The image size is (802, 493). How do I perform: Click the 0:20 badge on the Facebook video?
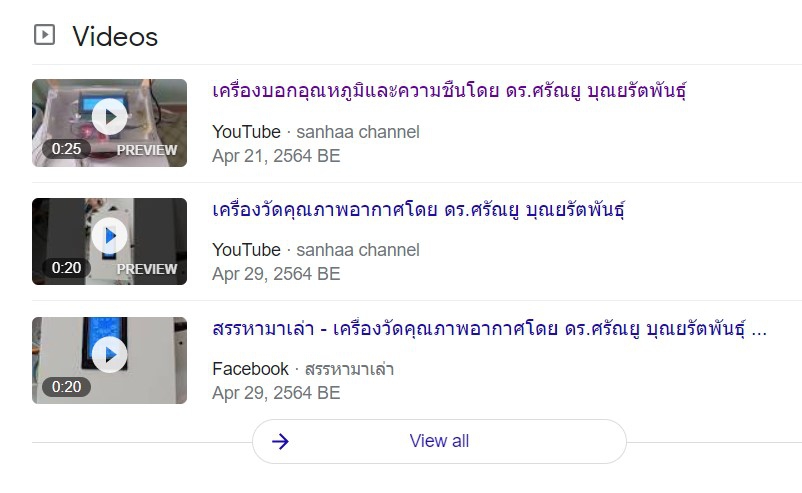(x=67, y=386)
